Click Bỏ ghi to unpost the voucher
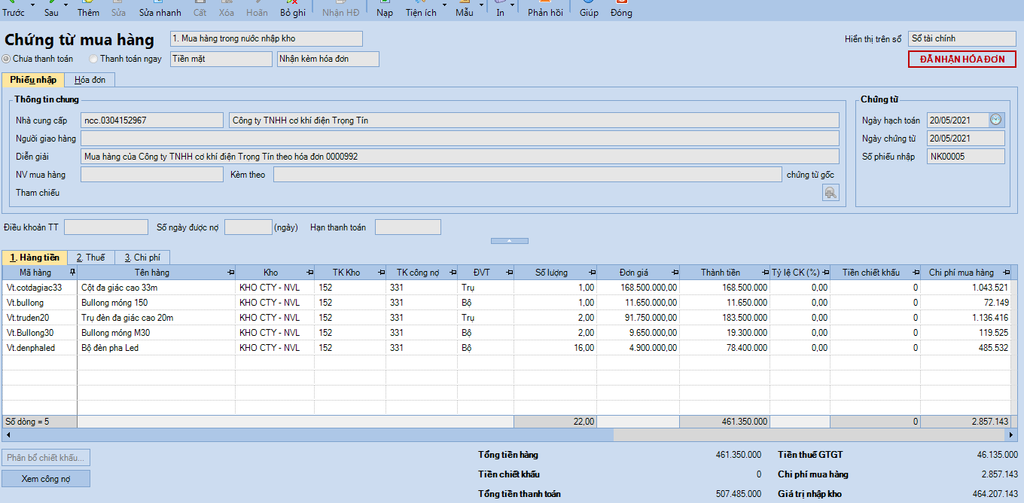Screen dimensions: 1024x503 tap(293, 9)
